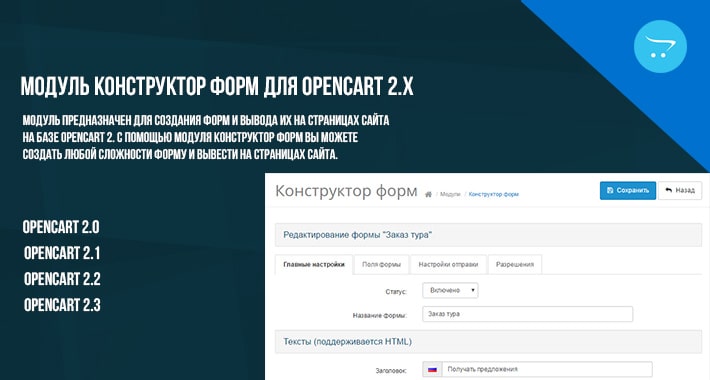The width and height of the screenshot is (710, 380).
Task: Click the Название формы input field
Action: tap(528, 314)
